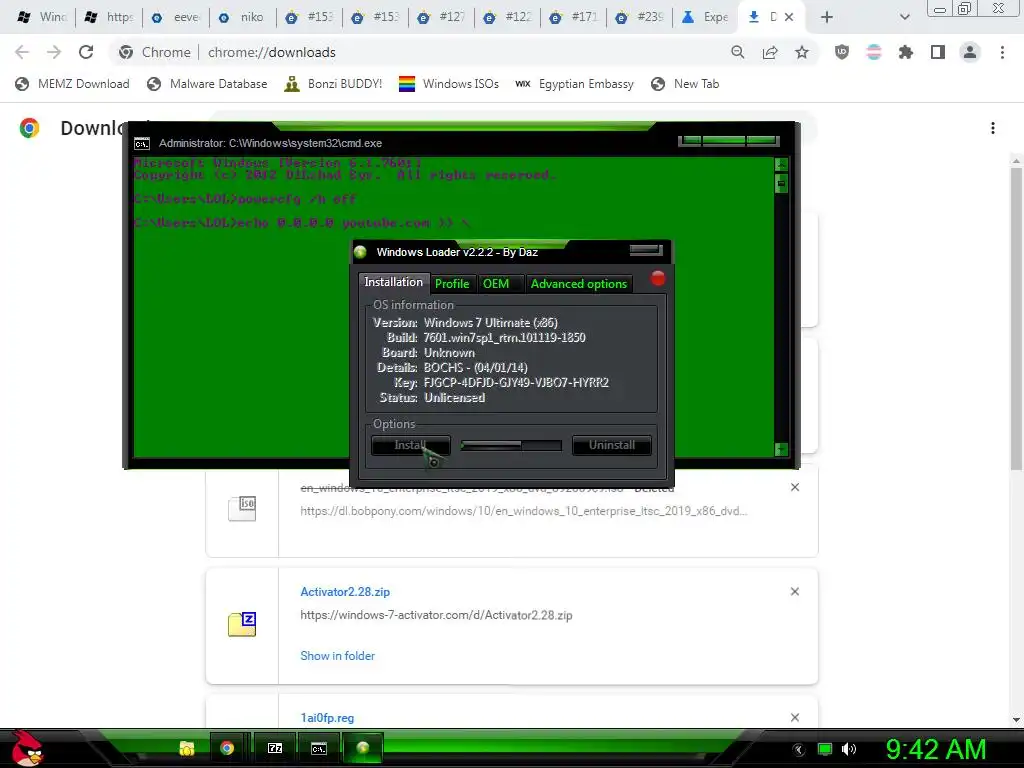Click the 9:42 AM taskbar clock
The height and width of the screenshot is (768, 1024).
click(x=936, y=749)
